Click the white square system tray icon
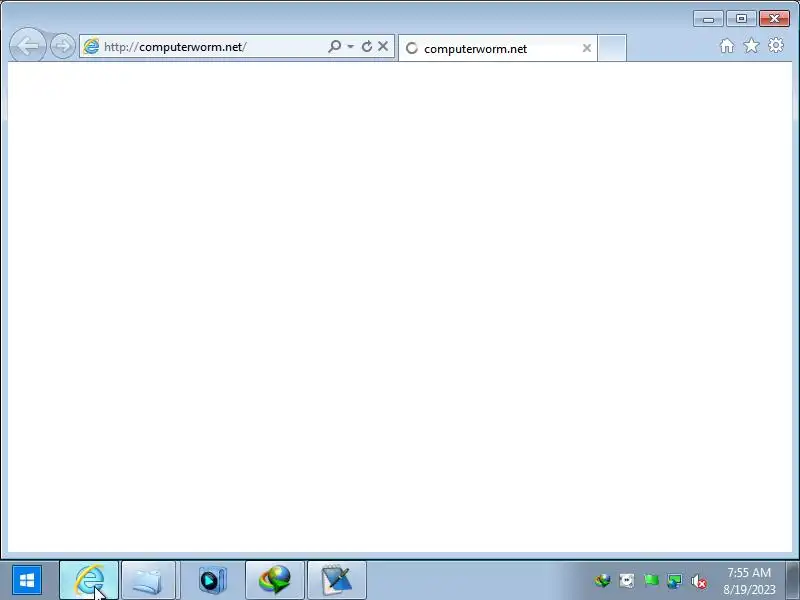Viewport: 800px width, 600px height. (x=627, y=581)
